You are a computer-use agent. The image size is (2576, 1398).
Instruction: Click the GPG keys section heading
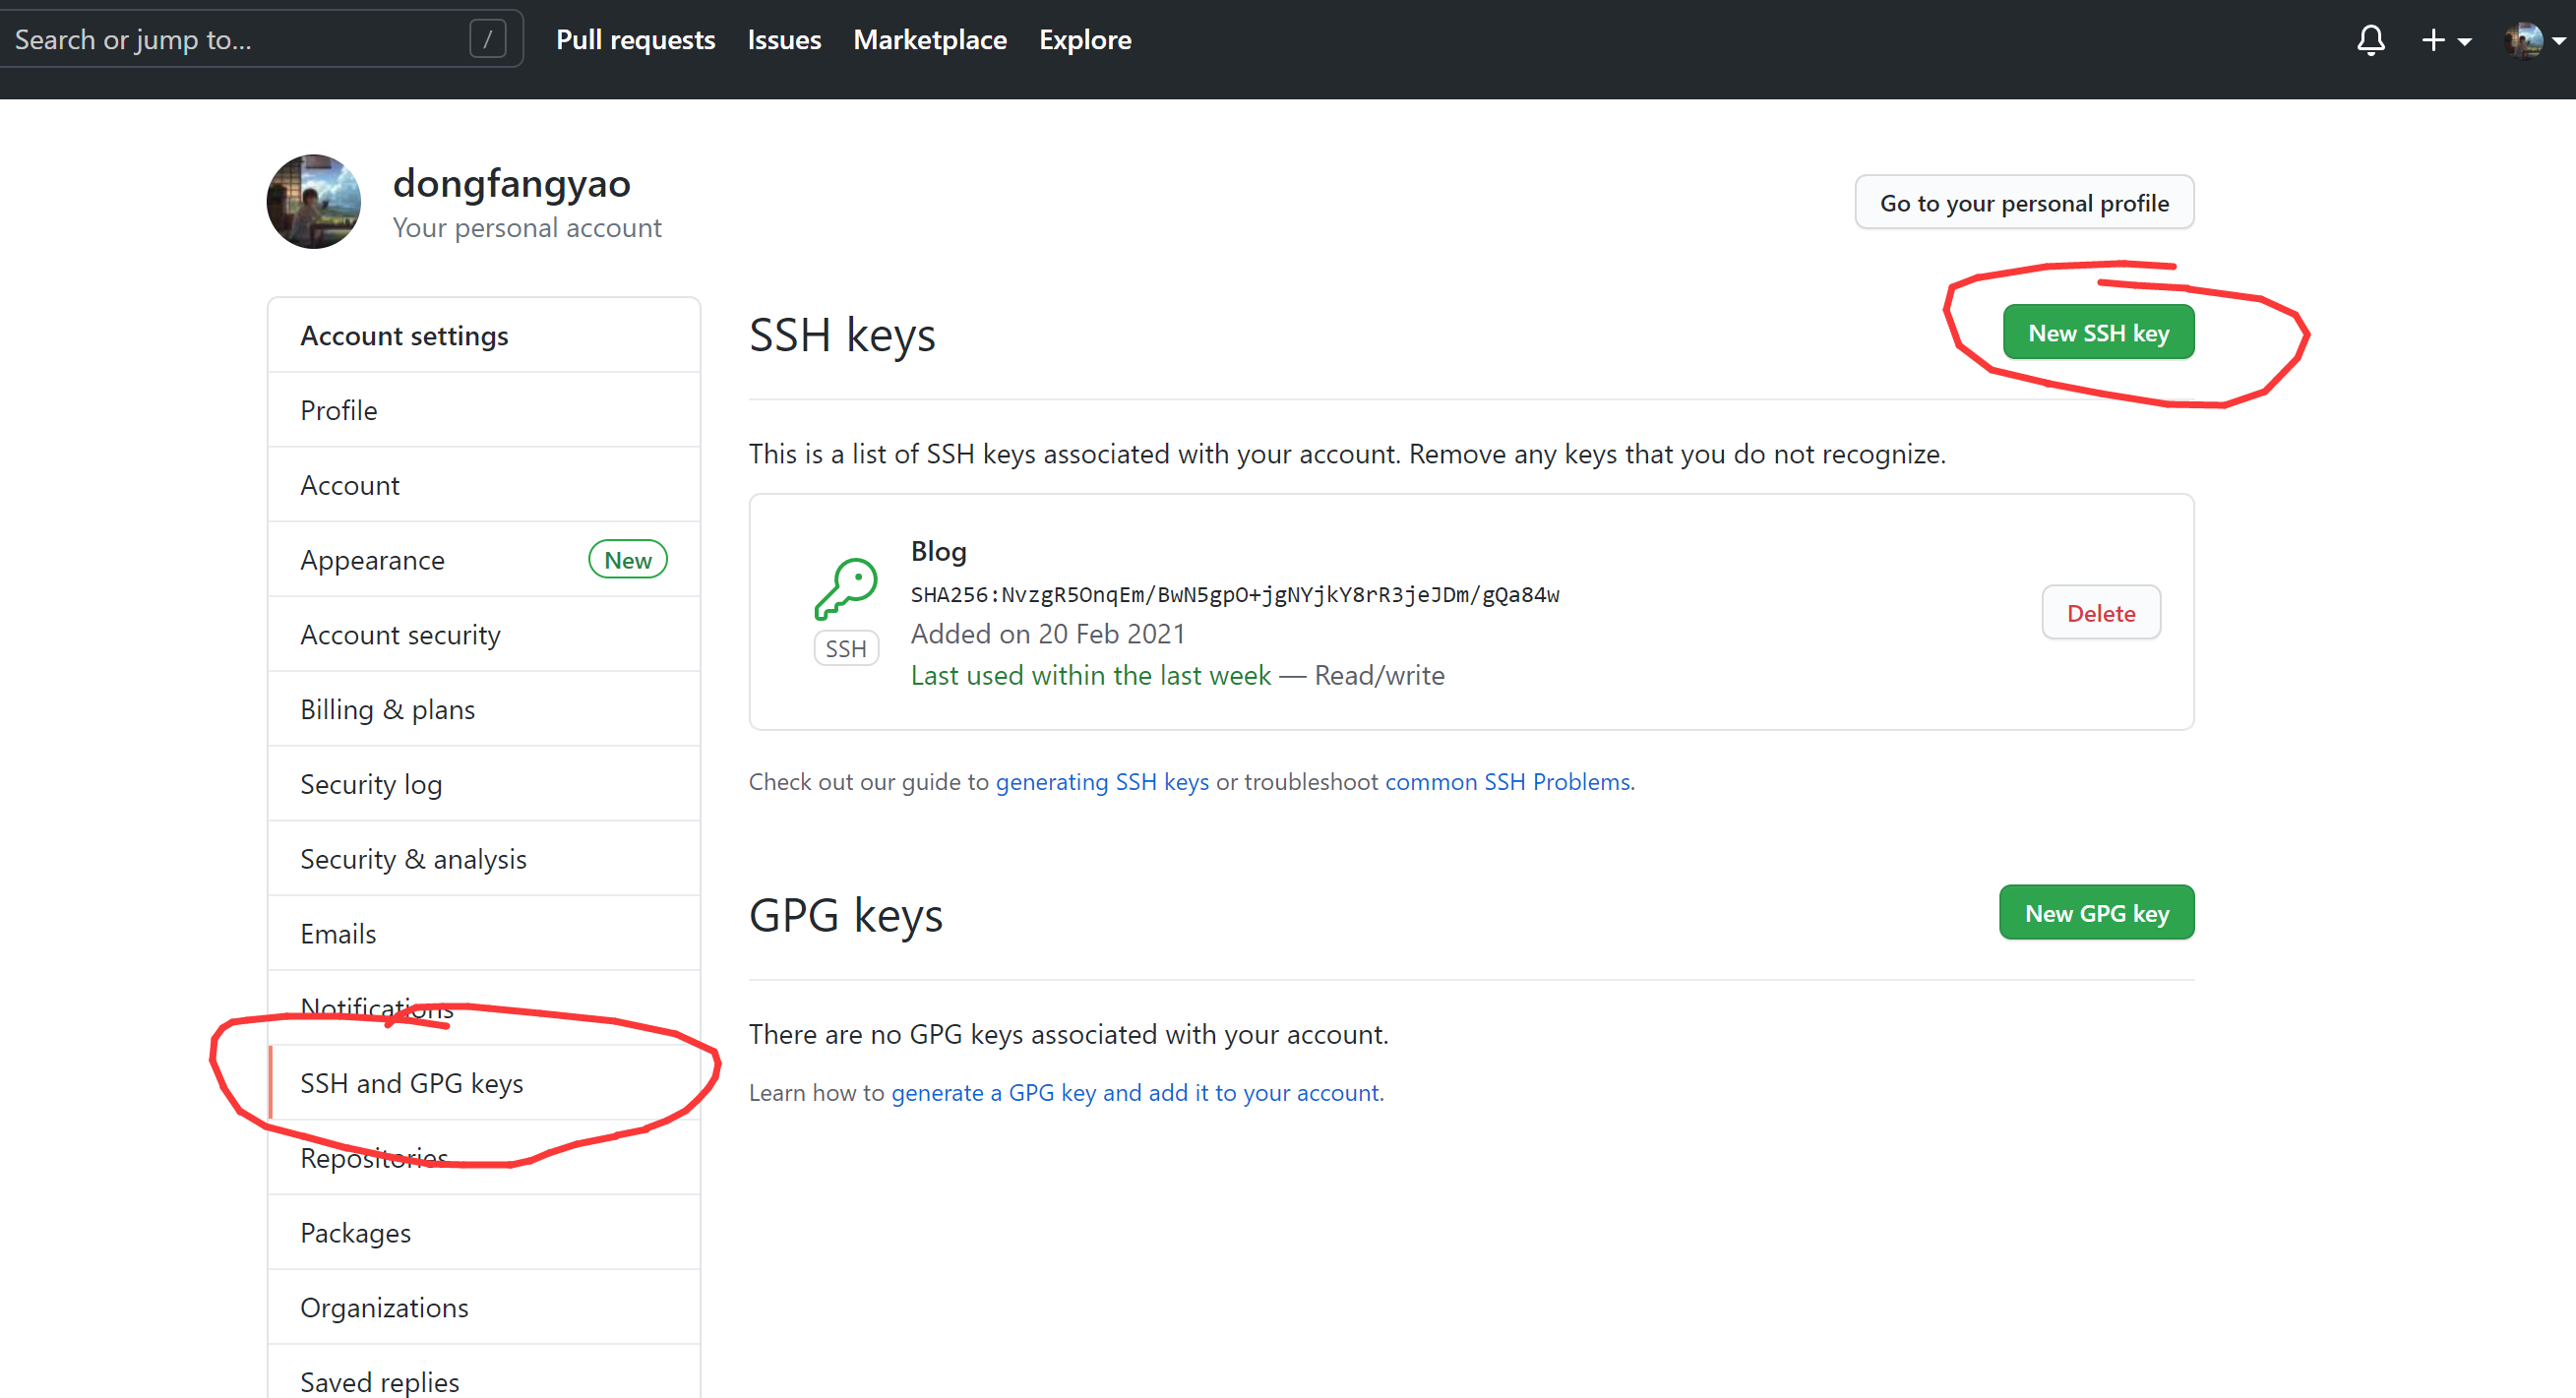pyautogui.click(x=846, y=915)
